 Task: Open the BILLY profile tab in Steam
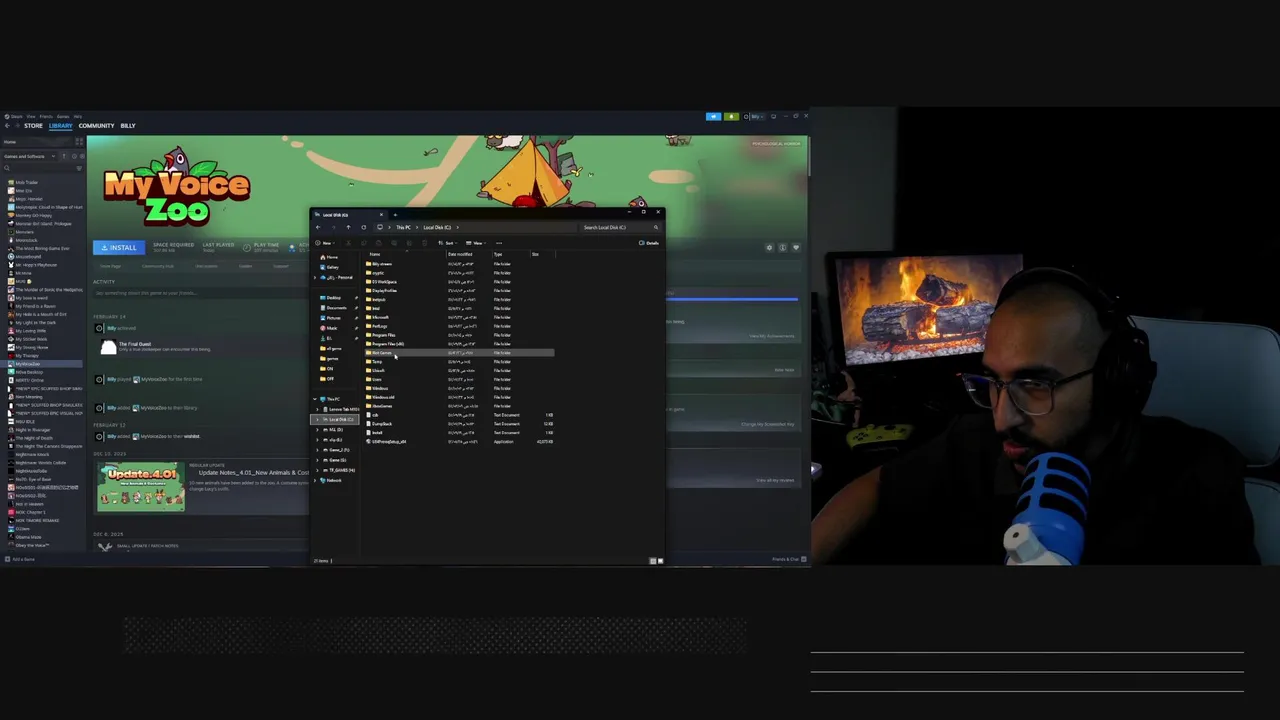click(128, 125)
